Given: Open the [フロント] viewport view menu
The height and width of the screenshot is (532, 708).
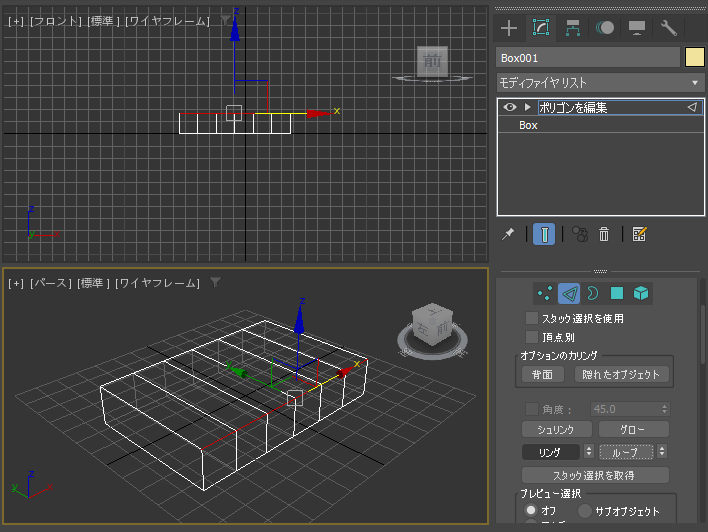Looking at the screenshot, I should point(56,21).
